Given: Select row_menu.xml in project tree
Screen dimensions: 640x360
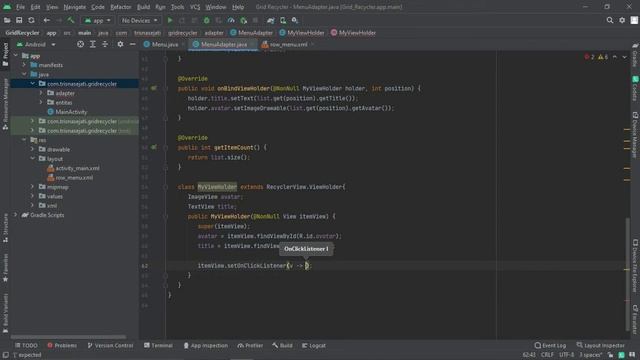Looking at the screenshot, I should coord(74,178).
